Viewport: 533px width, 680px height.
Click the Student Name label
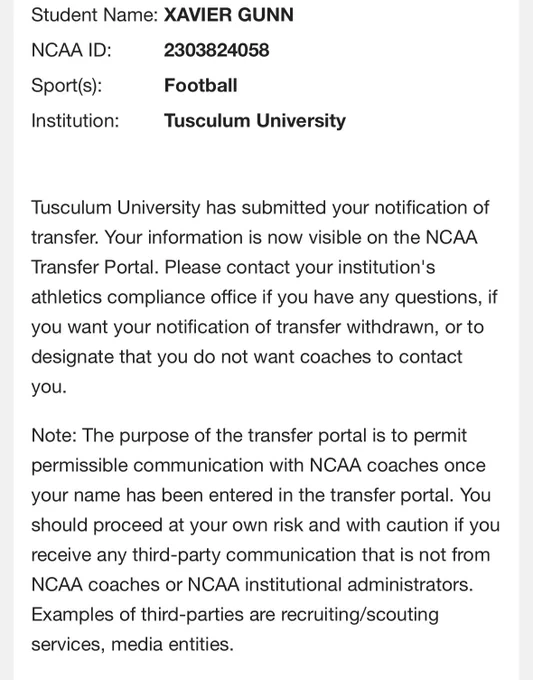pyautogui.click(x=95, y=15)
